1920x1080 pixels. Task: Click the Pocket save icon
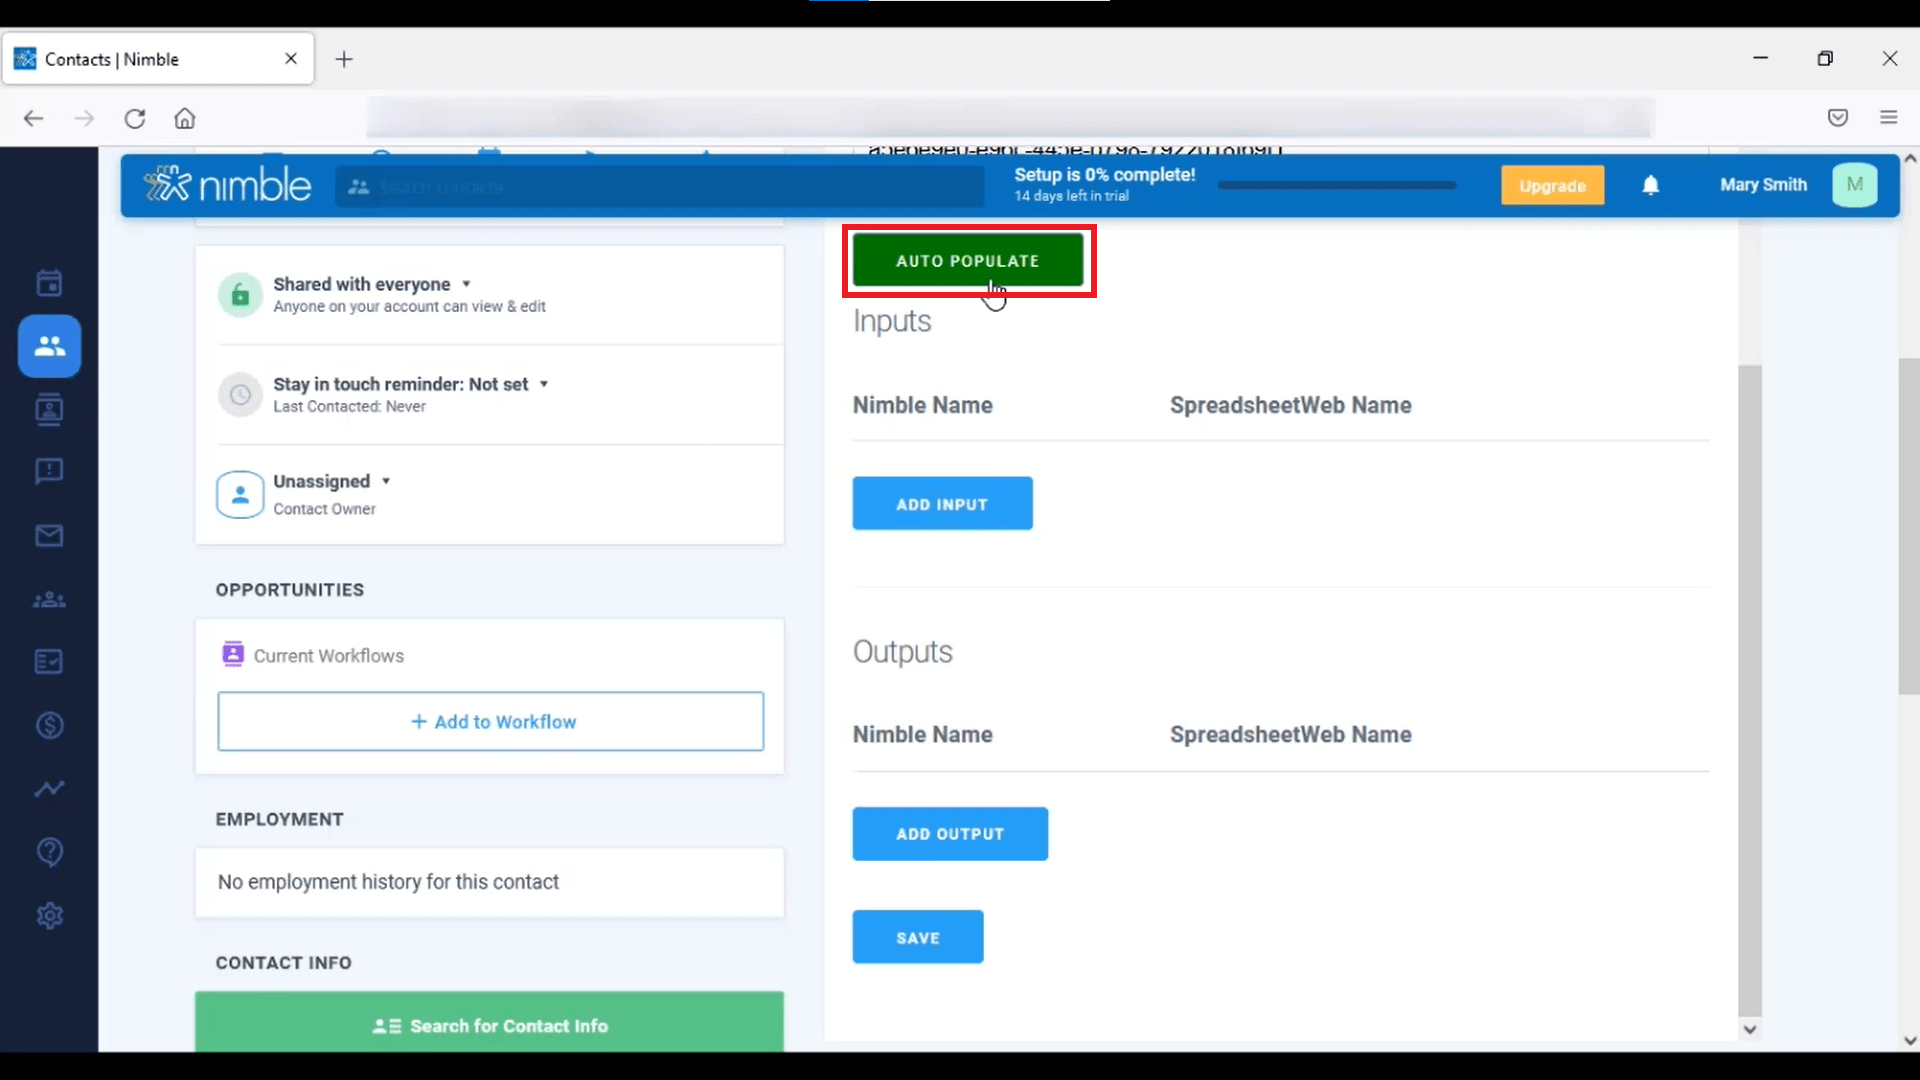click(1838, 118)
